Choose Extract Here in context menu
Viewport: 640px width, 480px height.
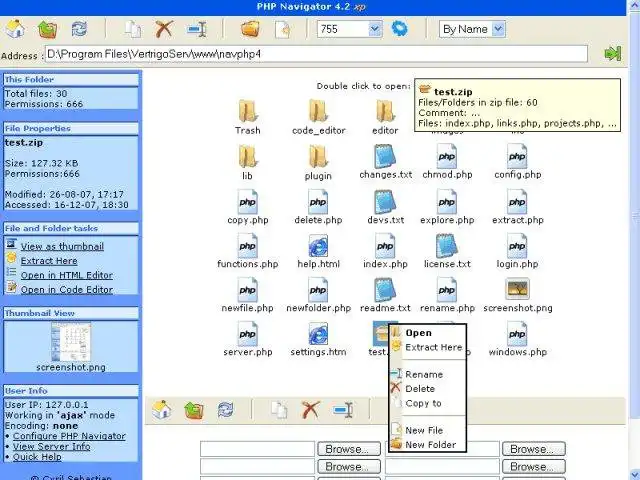coord(433,347)
